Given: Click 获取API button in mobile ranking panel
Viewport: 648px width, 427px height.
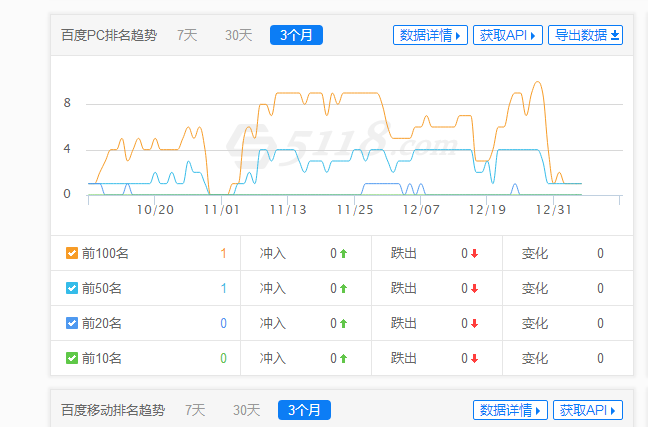Looking at the screenshot, I should point(588,410).
